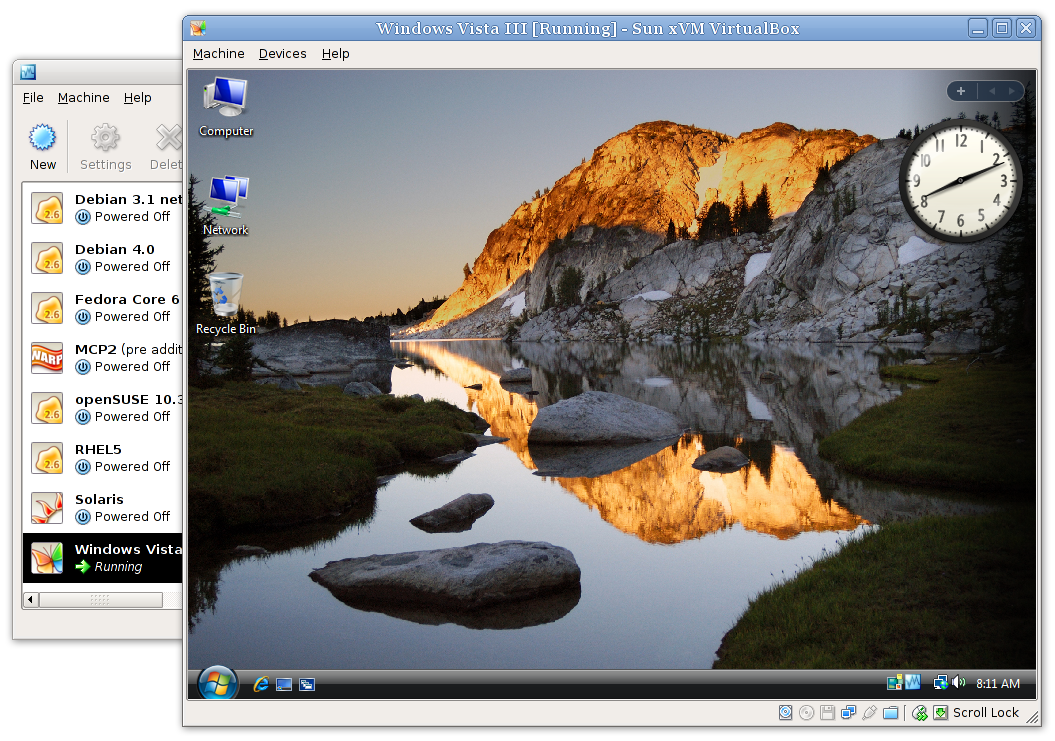Click the USB devices status bar icon

point(869,713)
